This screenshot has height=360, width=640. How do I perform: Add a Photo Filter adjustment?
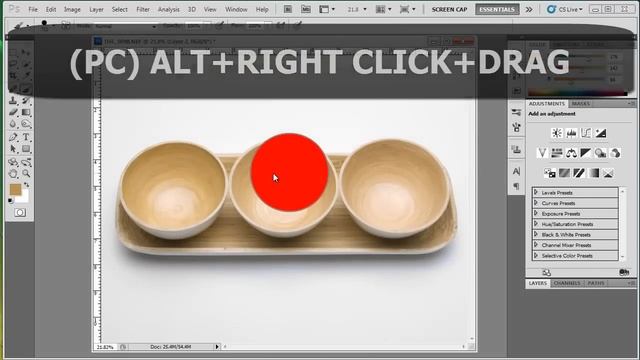(x=600, y=153)
